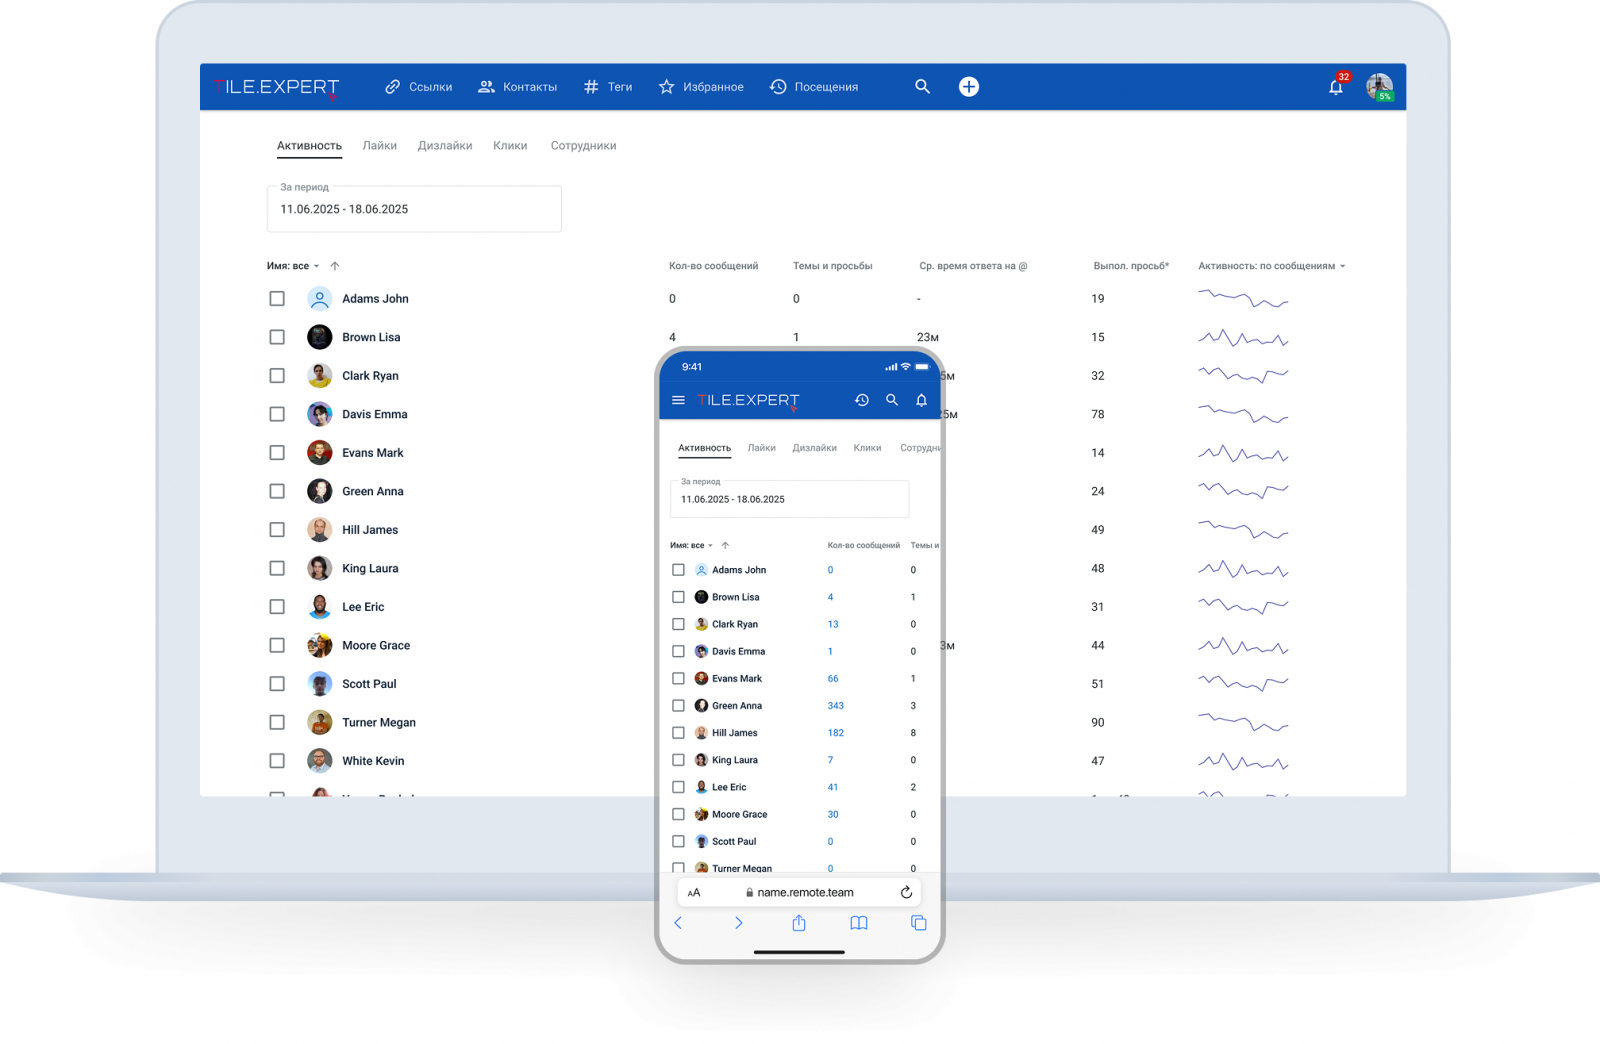Open the hamburger menu on the phone
Image resolution: width=1600 pixels, height=1044 pixels.
678,400
